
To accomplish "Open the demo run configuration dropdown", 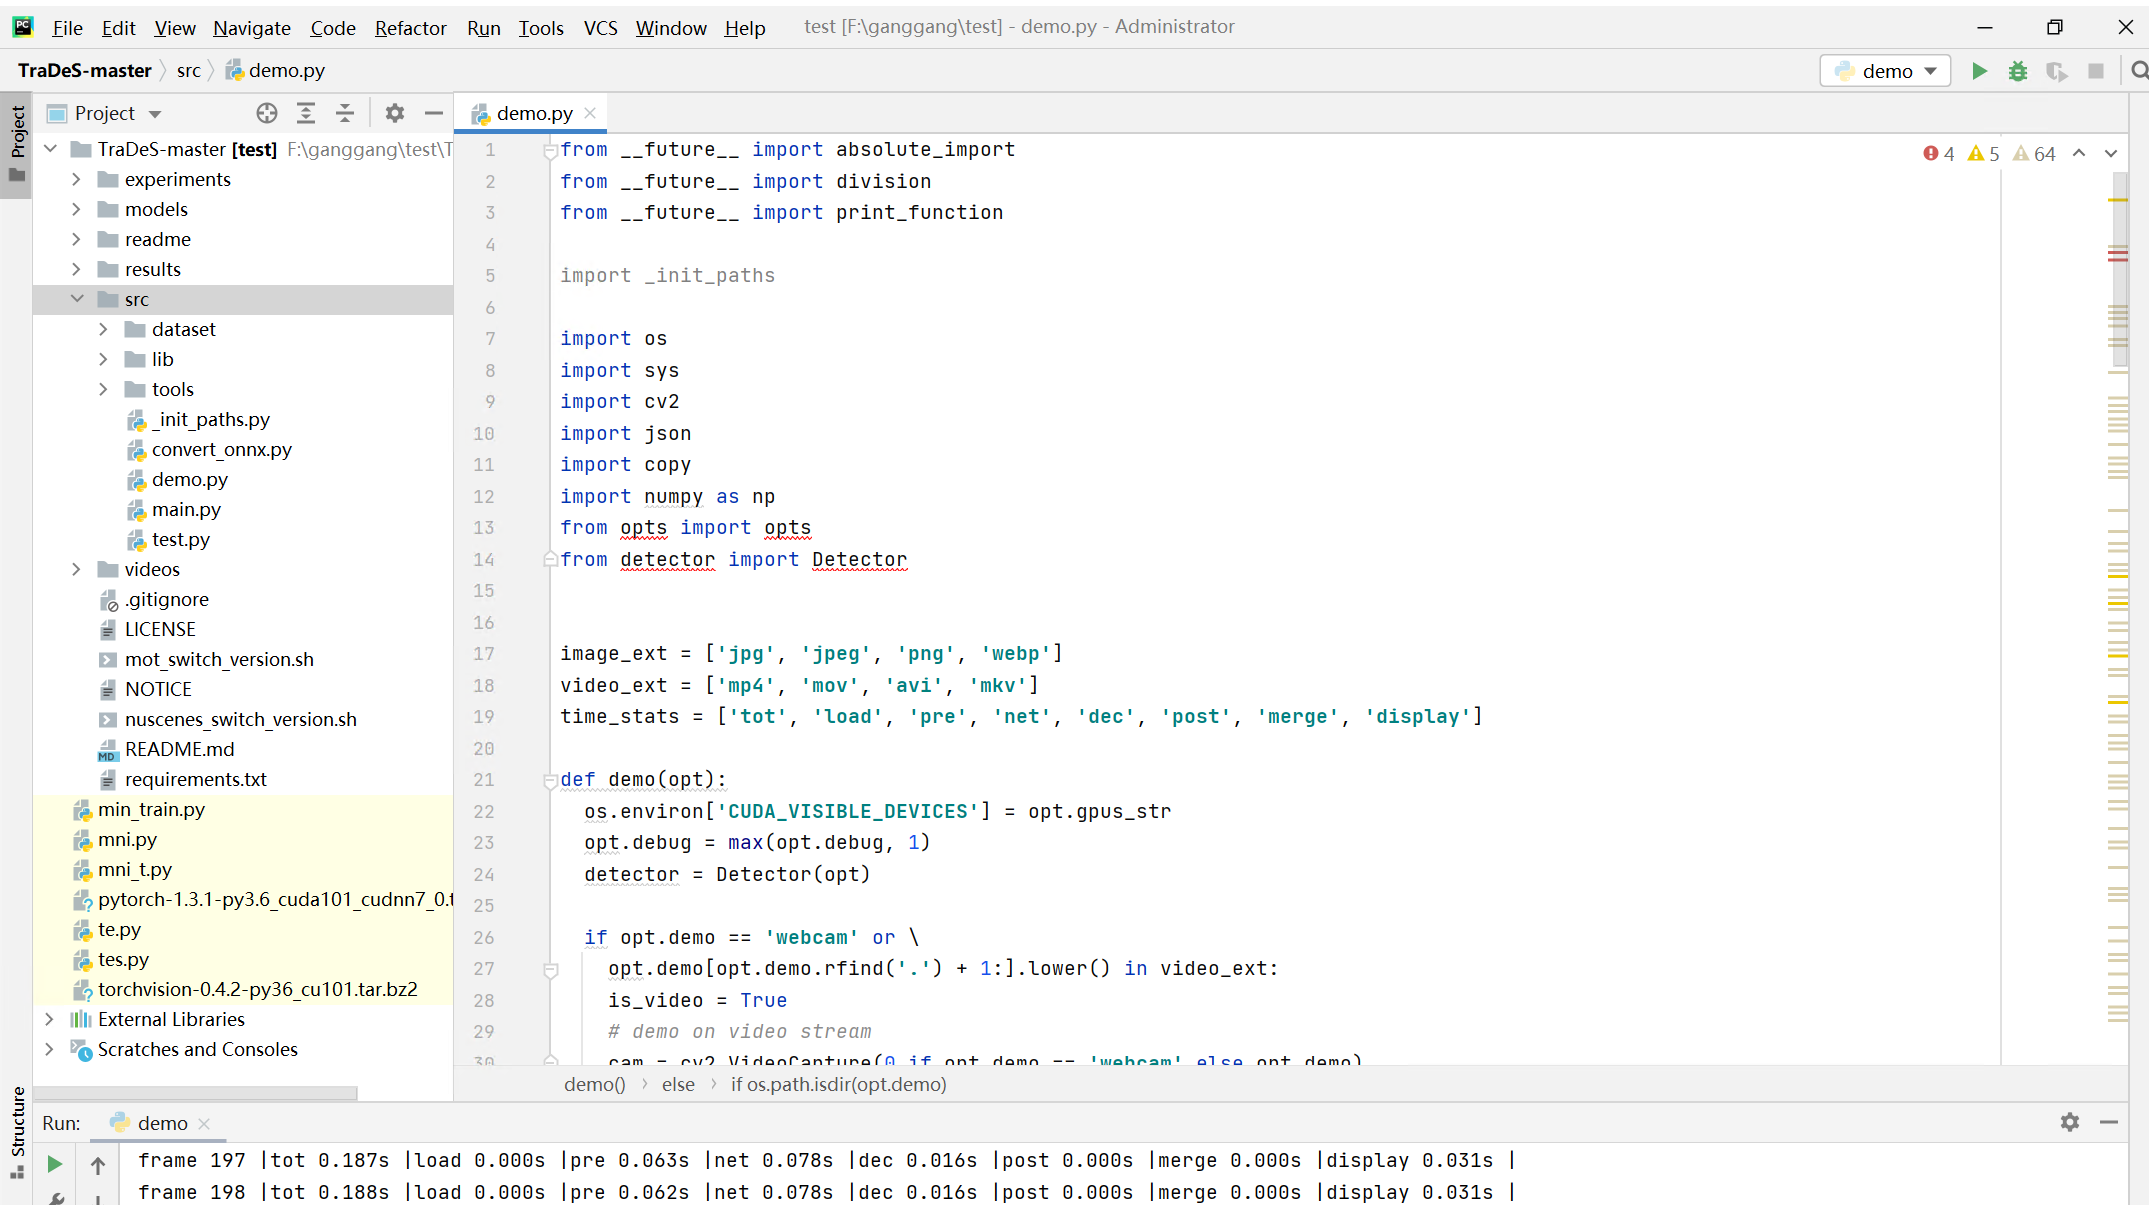I will pos(1929,70).
